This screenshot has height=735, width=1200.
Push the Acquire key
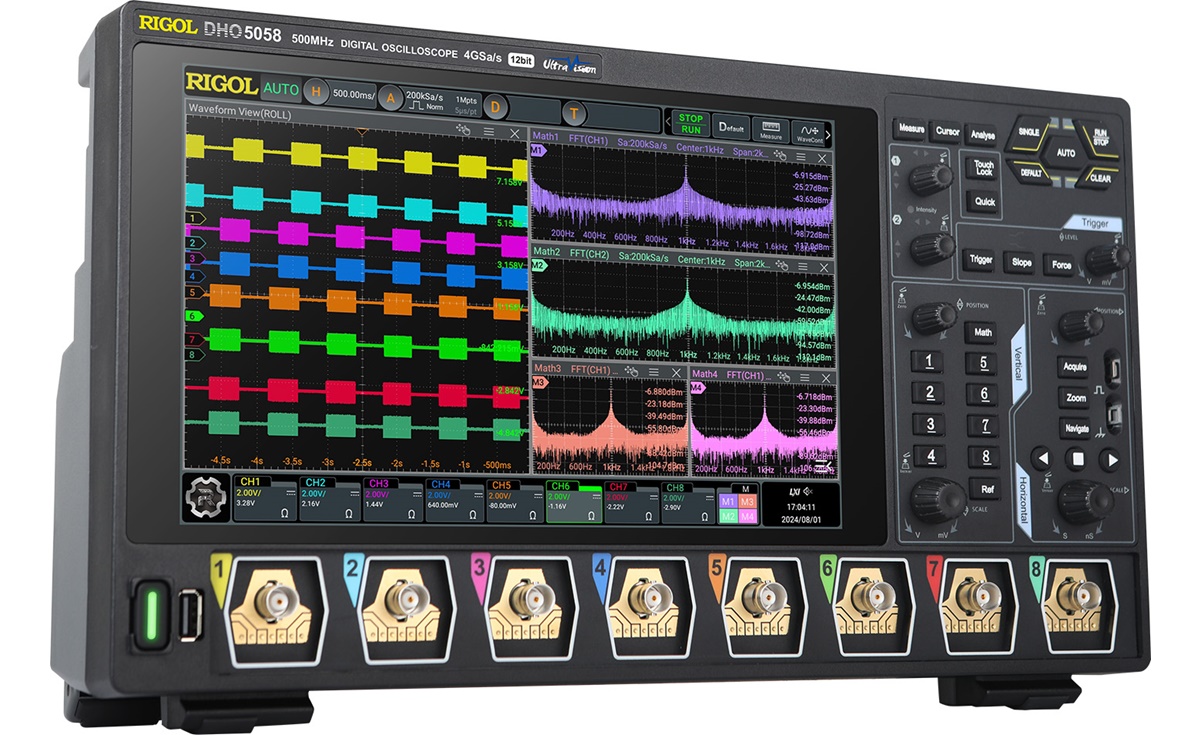(1075, 367)
